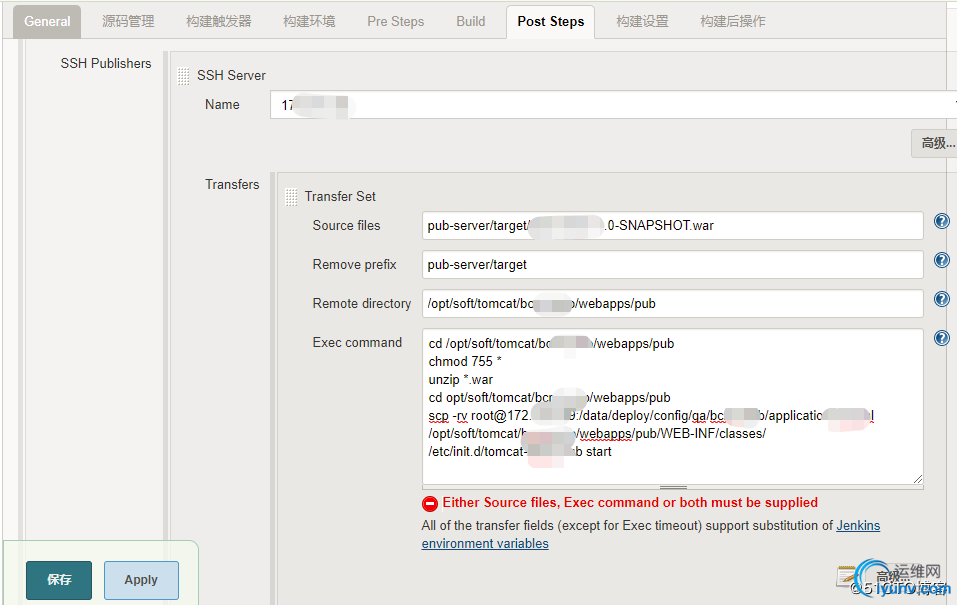Click into the Remove prefix input
Viewport: 957px width, 605px height.
pyautogui.click(x=672, y=265)
